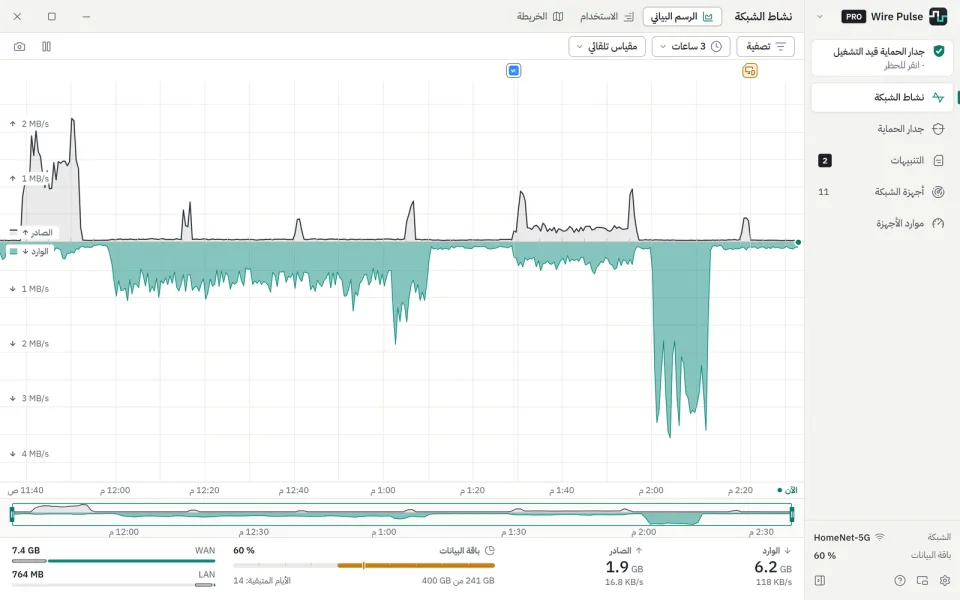Viewport: 960px width, 600px height.
Task: Open the settings gear icon
Action: pos(945,580)
